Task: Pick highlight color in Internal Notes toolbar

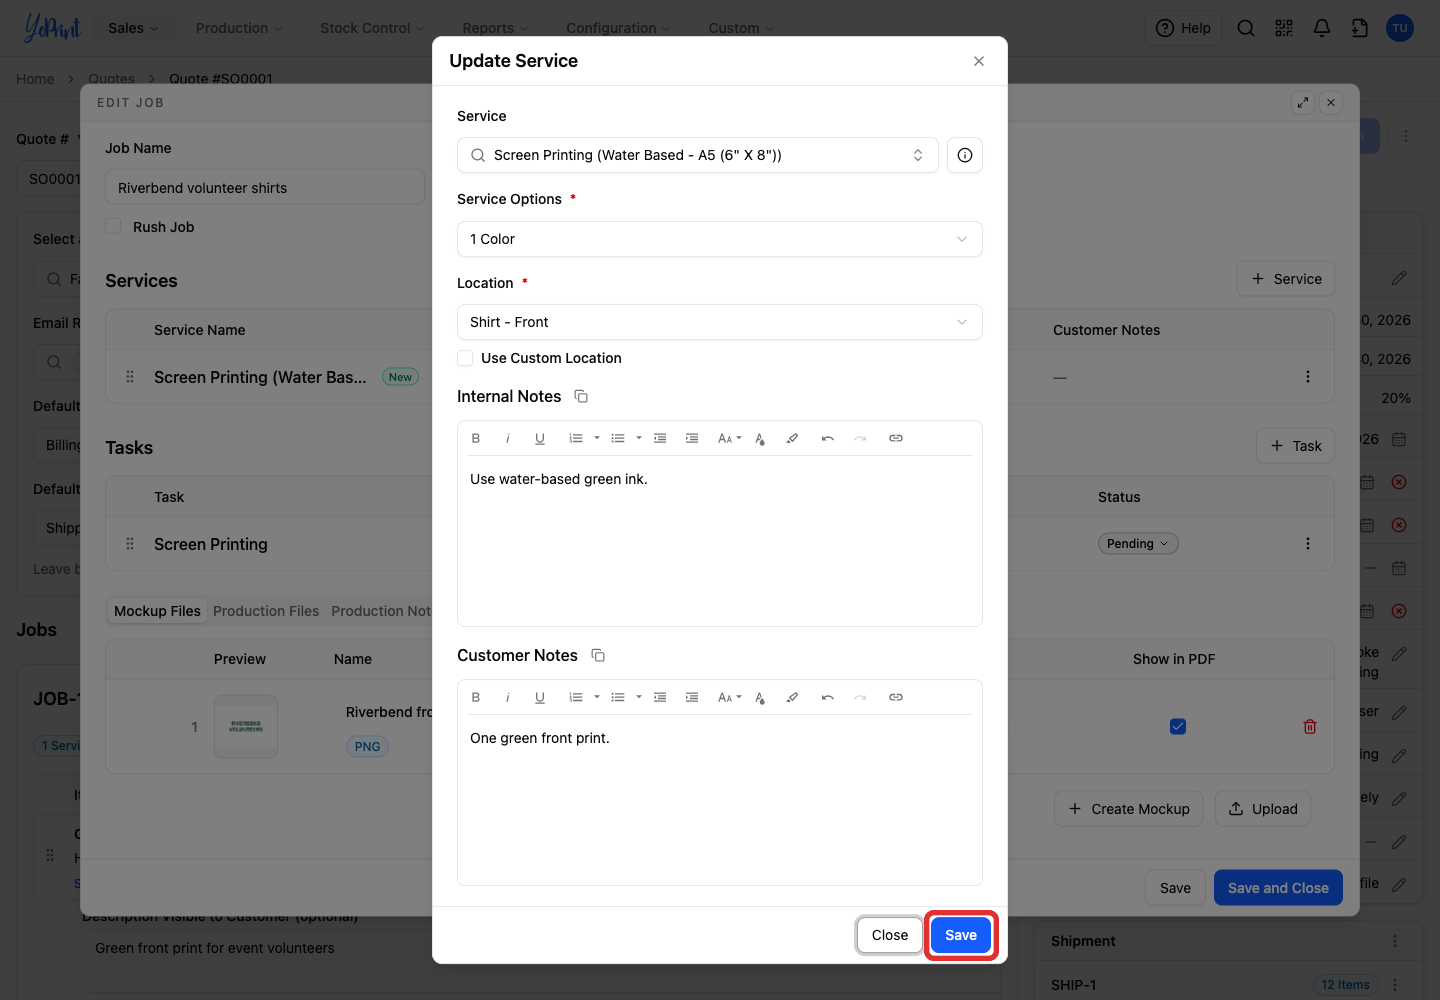Action: point(792,438)
